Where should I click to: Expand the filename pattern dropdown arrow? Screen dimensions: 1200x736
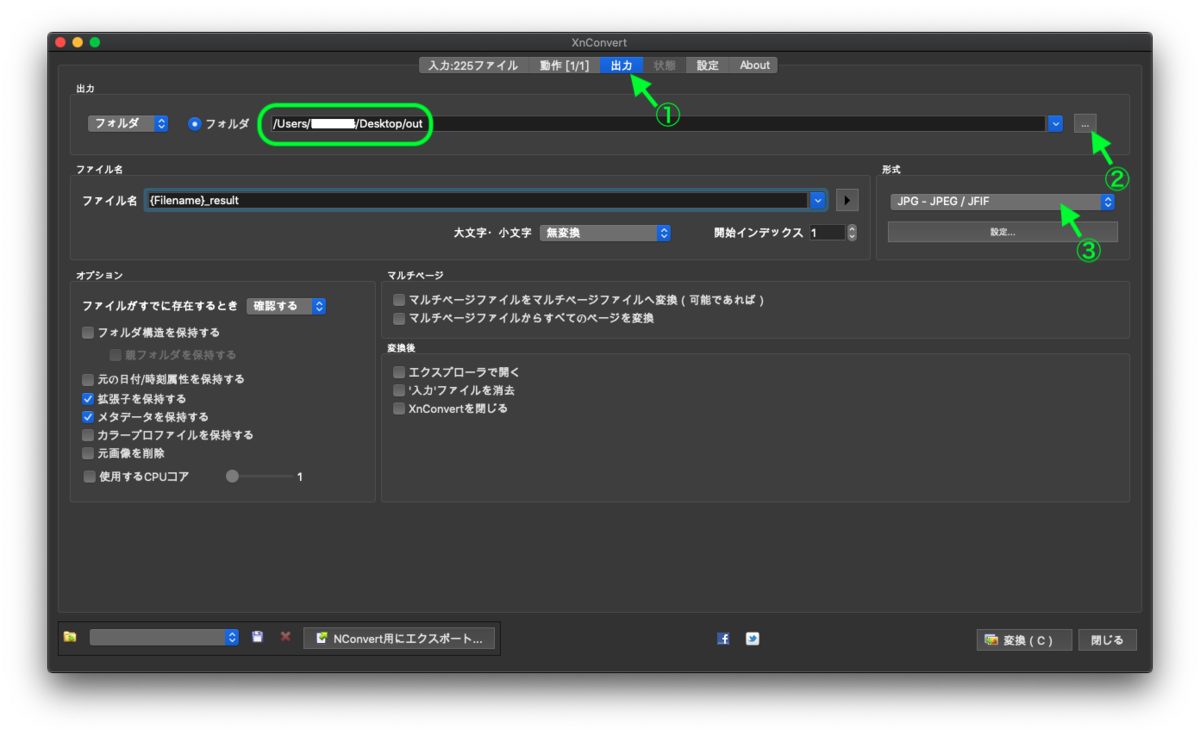819,200
